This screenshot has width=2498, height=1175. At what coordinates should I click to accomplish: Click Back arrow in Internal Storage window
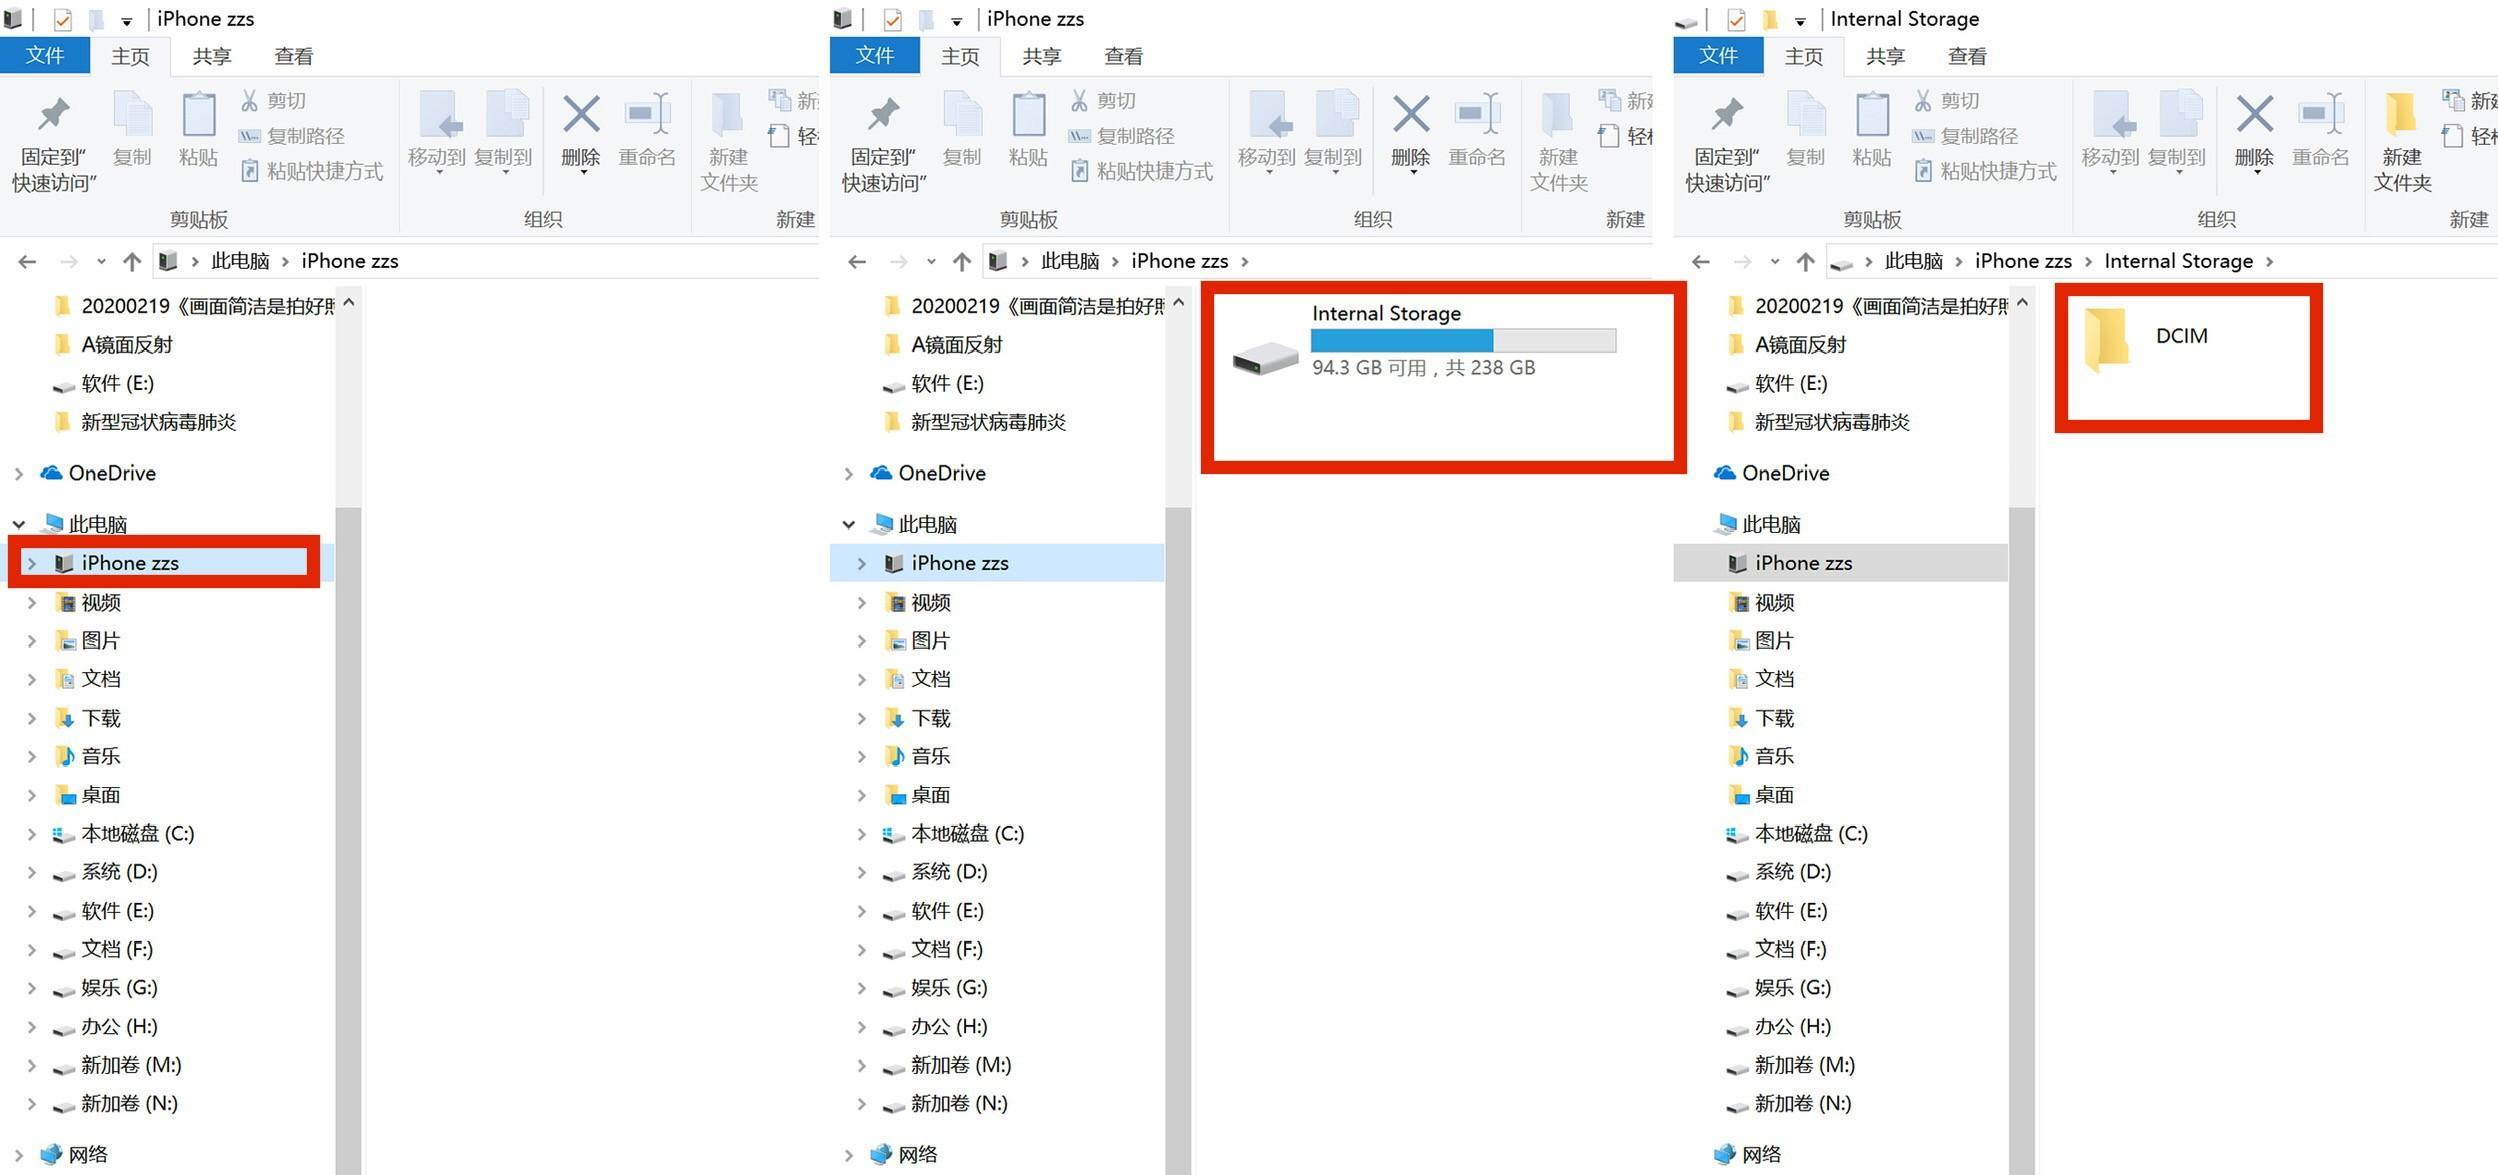click(1701, 262)
